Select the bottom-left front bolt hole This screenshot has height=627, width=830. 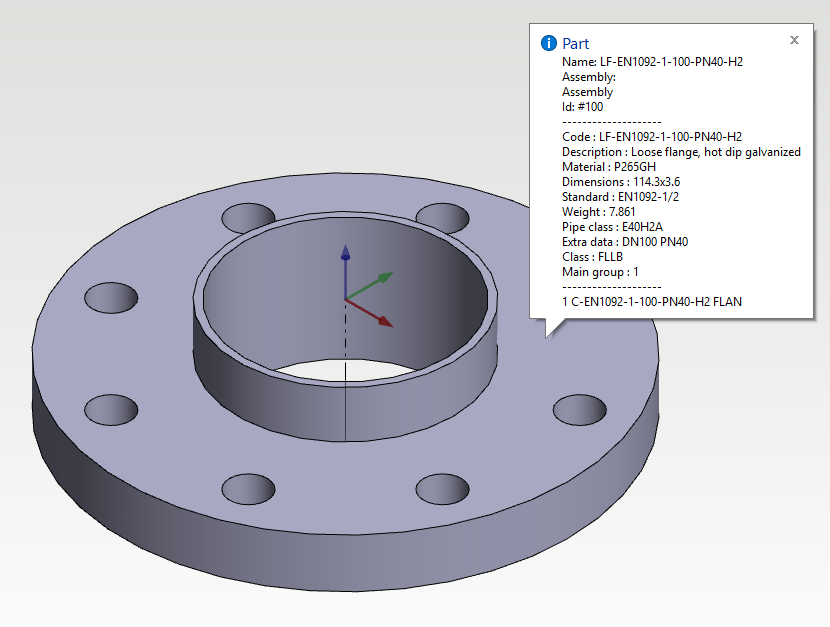pos(247,488)
